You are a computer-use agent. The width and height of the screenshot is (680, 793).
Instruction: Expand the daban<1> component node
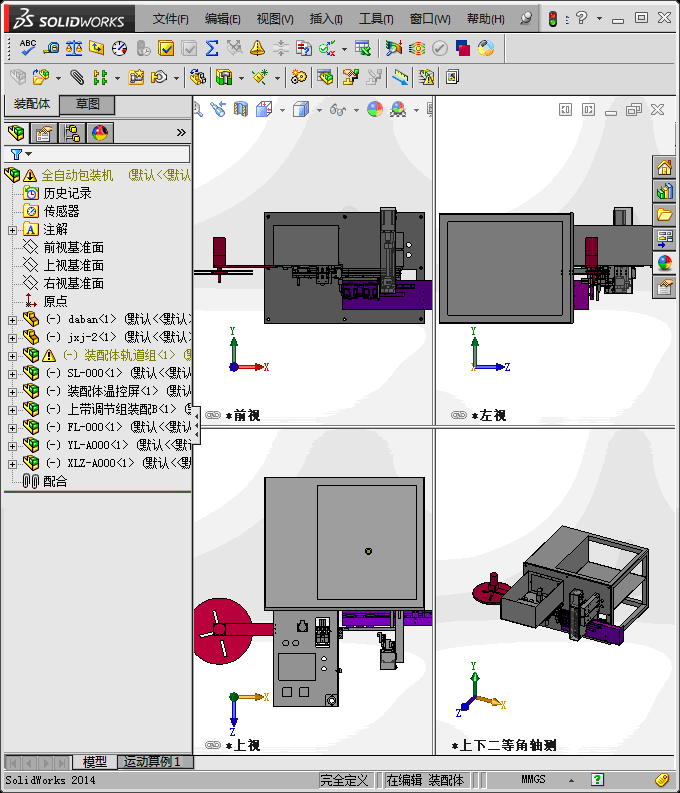12,320
